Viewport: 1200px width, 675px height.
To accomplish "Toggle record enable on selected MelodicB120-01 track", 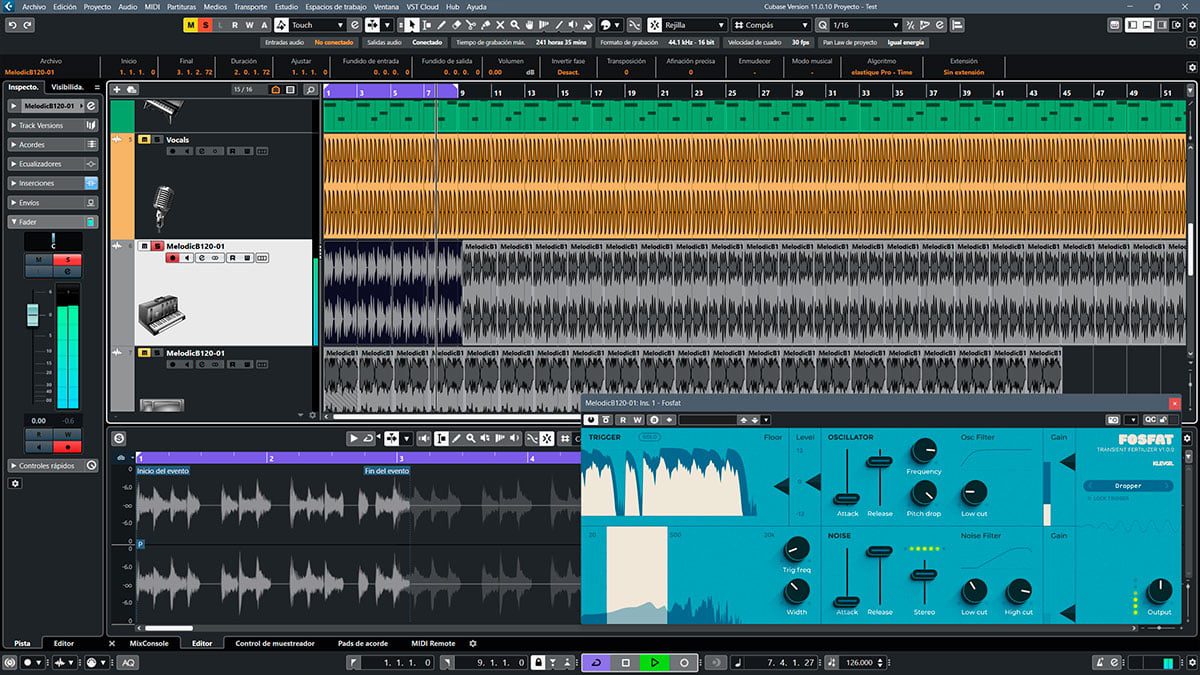I will 172,258.
